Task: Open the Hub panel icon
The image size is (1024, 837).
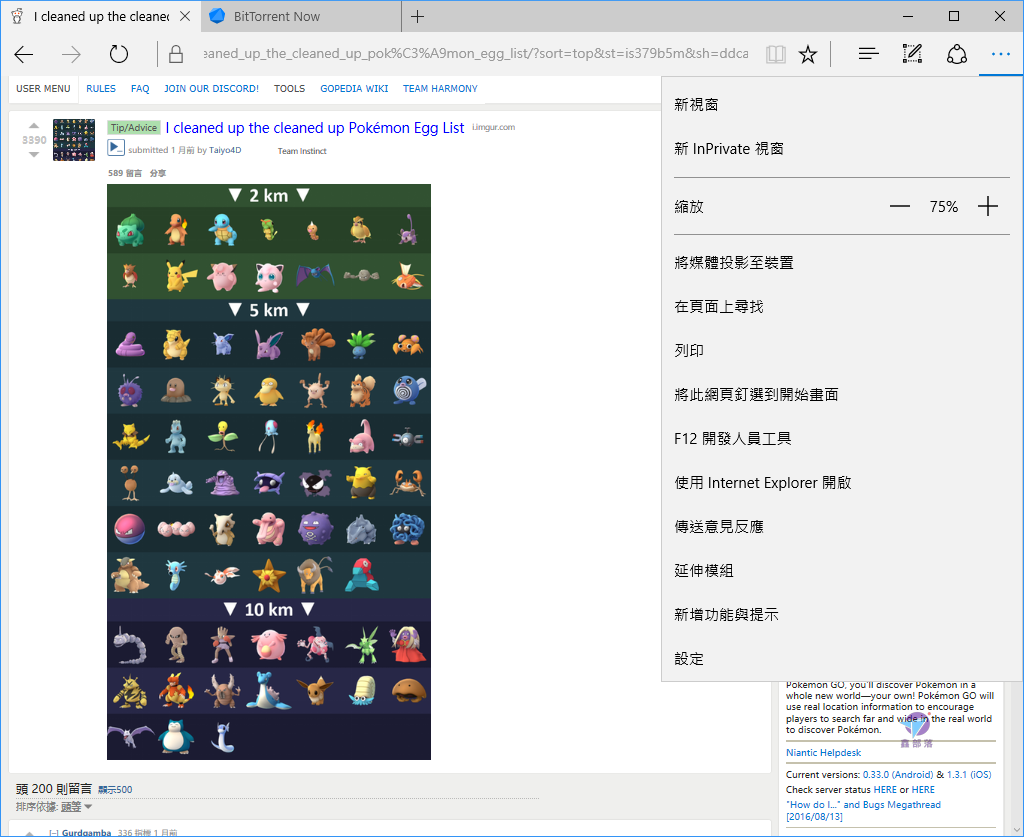Action: 868,54
